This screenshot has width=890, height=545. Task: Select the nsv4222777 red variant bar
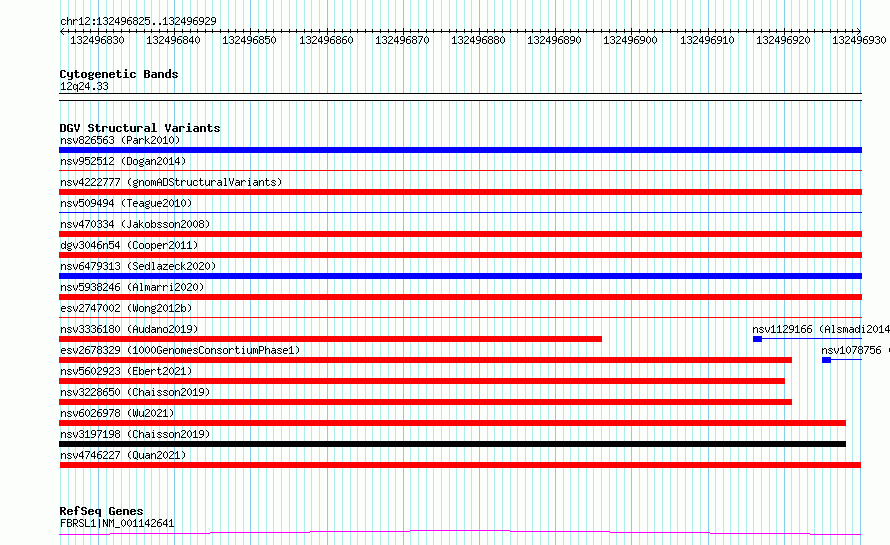coord(460,192)
